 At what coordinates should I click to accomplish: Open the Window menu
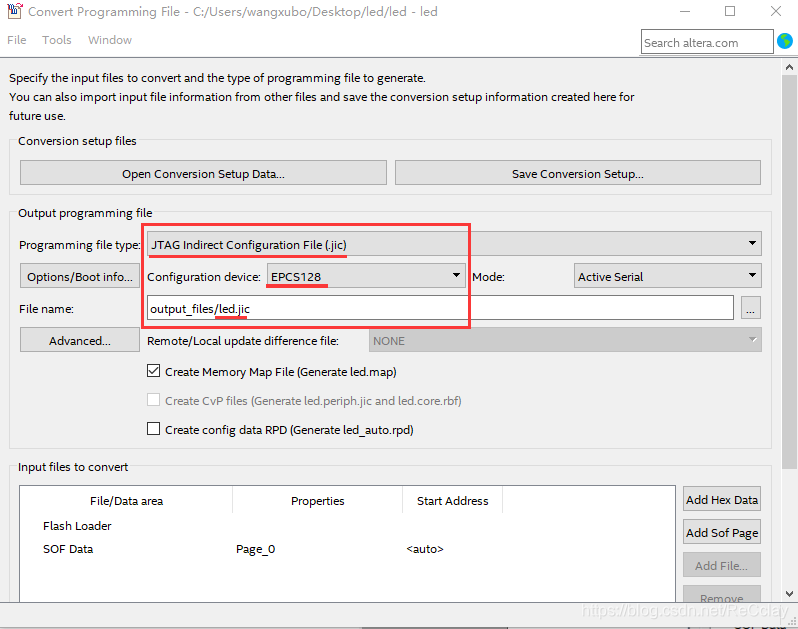coord(110,40)
